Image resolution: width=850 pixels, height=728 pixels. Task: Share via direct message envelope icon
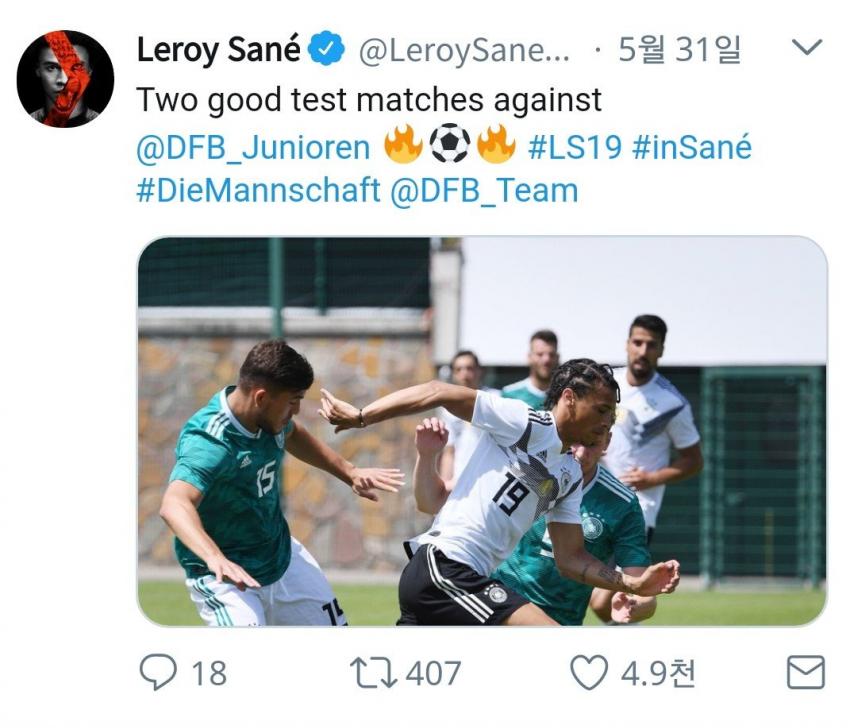[x=806, y=672]
